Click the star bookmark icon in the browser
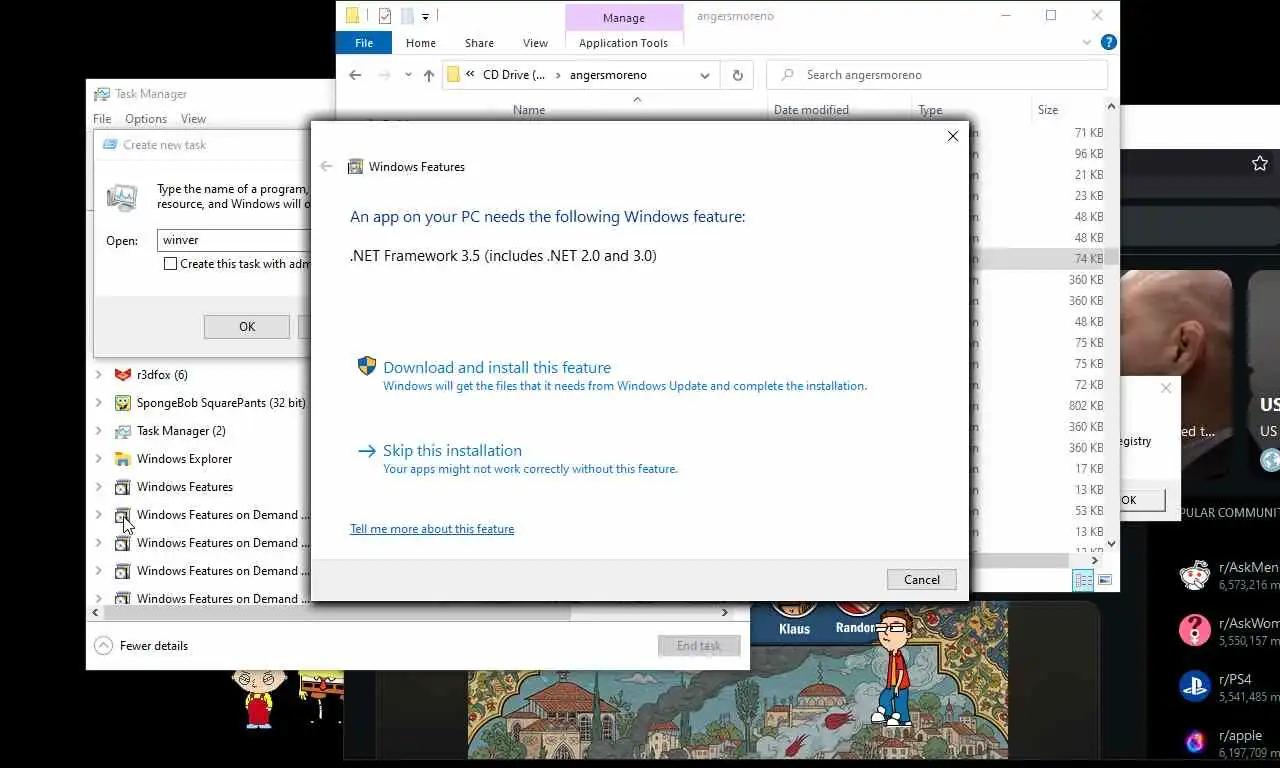 [x=1259, y=163]
